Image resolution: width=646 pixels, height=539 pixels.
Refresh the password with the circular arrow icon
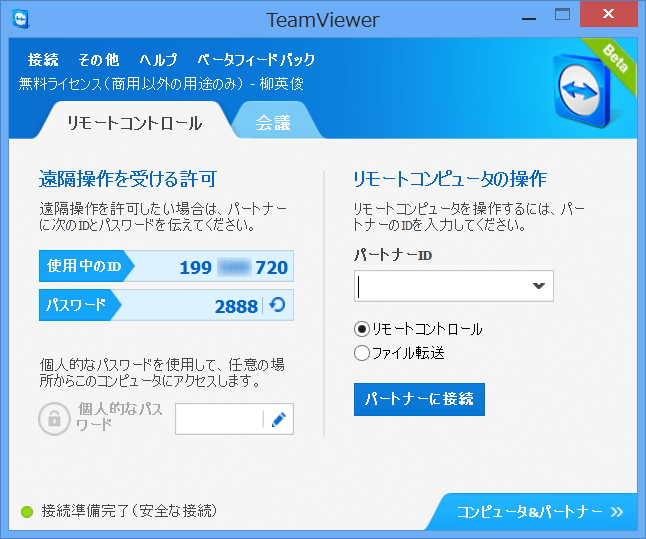point(277,305)
